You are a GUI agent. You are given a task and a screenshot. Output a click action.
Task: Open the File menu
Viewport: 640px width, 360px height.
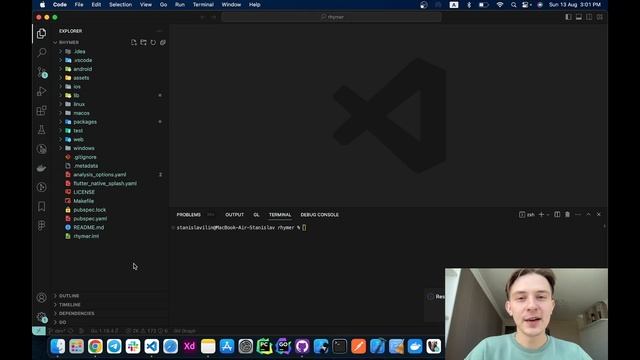(79, 4)
